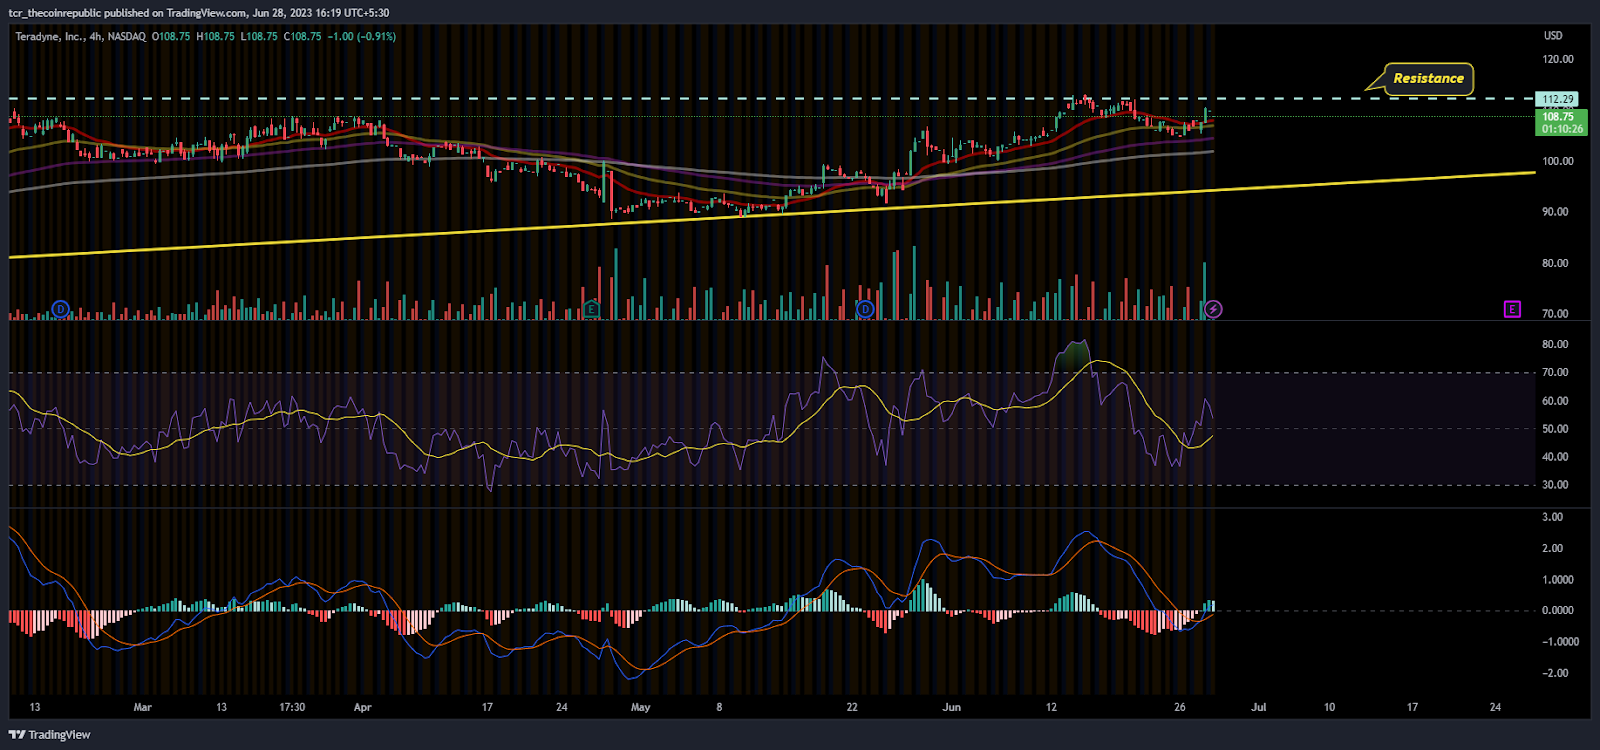
Task: Click the dividend D marker in late February
Action: 61,310
